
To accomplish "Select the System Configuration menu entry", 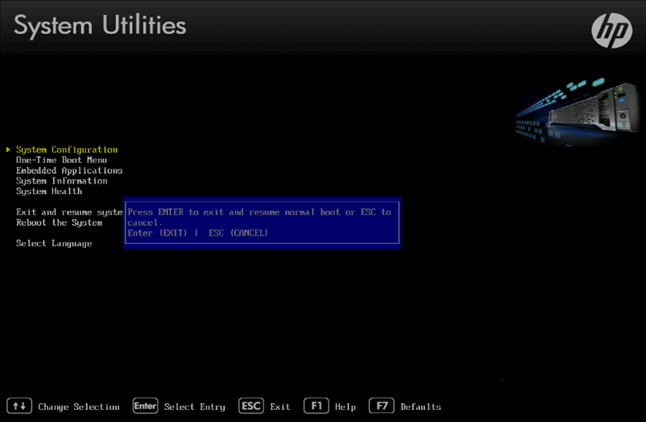I will (67, 150).
